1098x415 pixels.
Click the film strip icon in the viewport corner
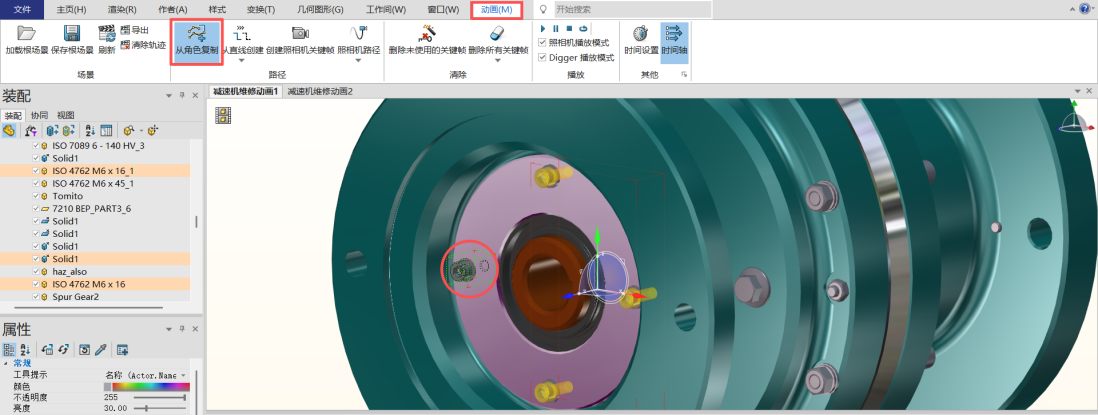pos(224,115)
